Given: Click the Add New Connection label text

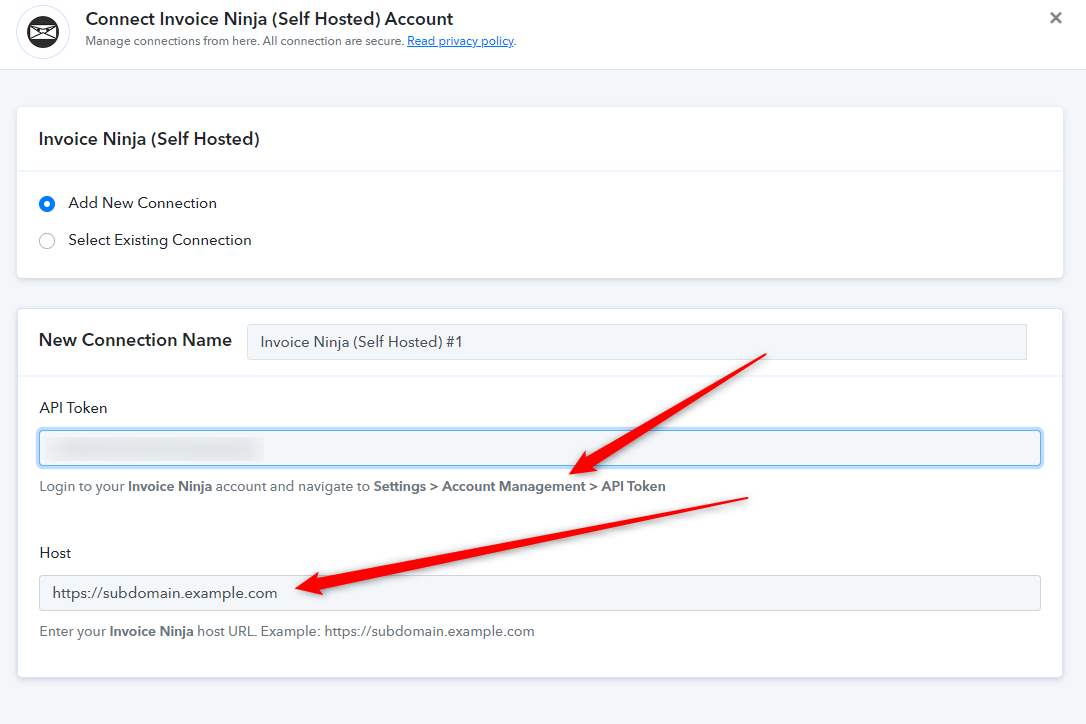Looking at the screenshot, I should point(143,203).
